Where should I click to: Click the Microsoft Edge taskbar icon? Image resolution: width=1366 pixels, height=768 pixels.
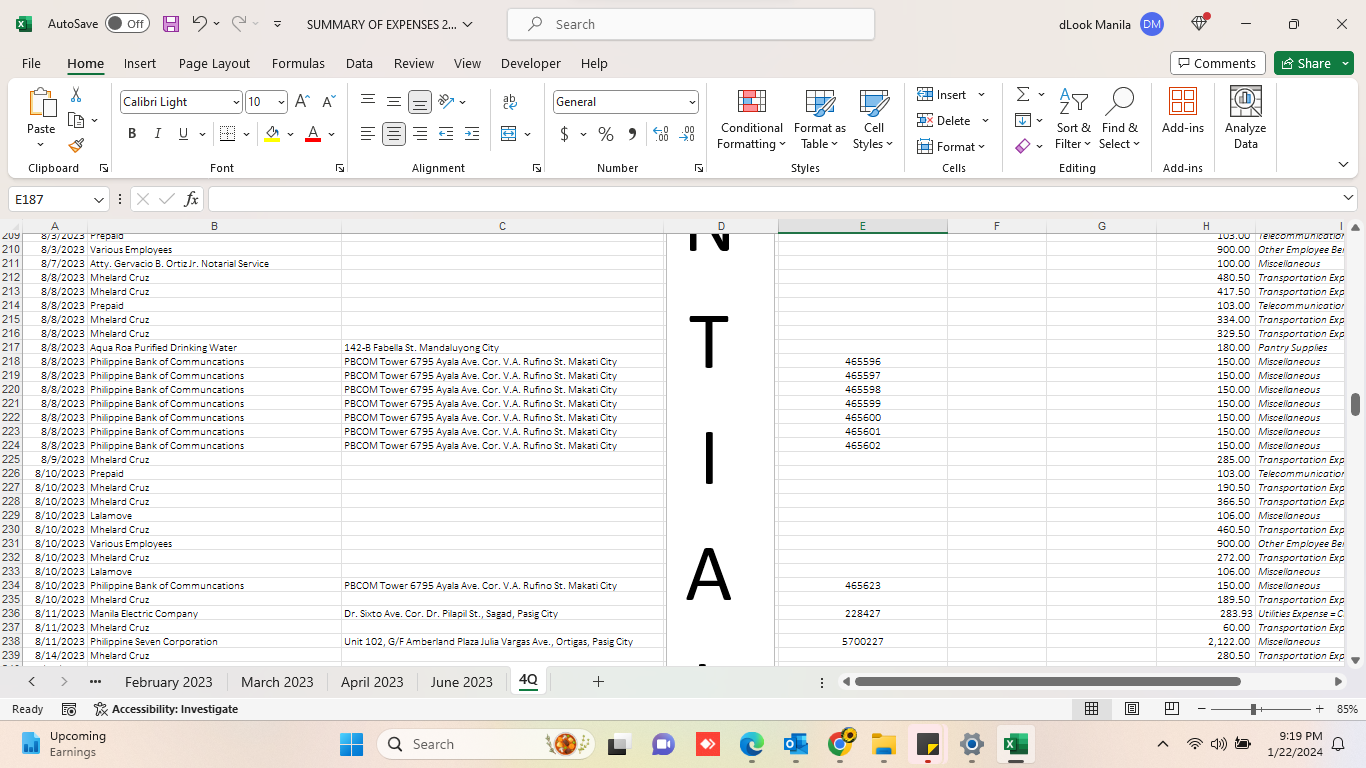(751, 744)
